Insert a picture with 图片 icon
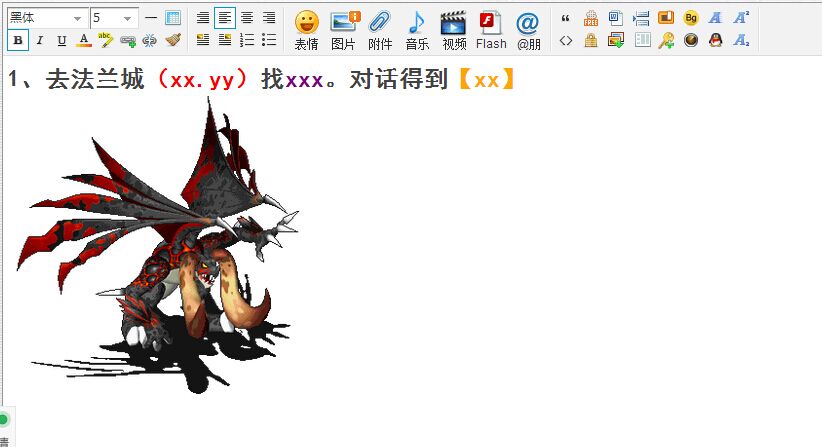 pos(343,29)
